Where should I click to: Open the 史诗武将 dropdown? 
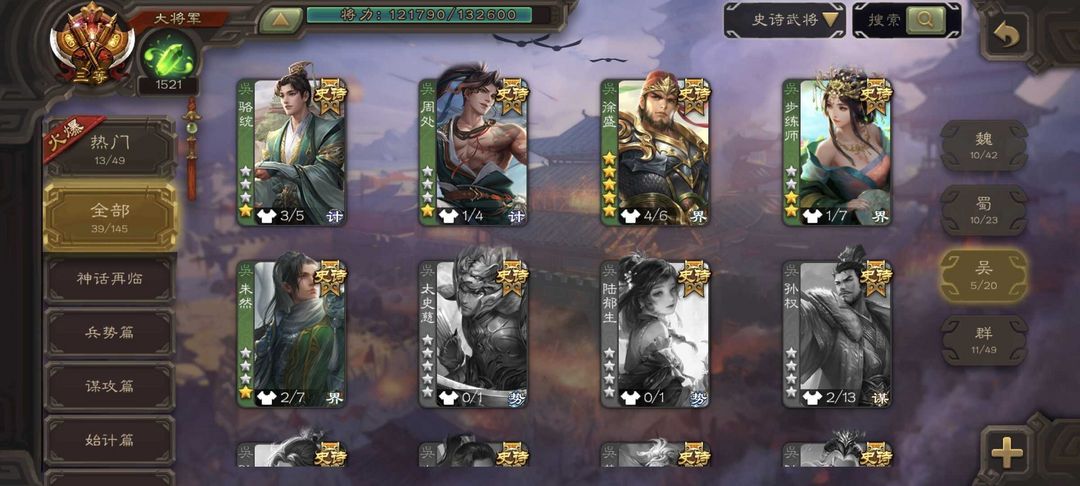click(x=785, y=20)
